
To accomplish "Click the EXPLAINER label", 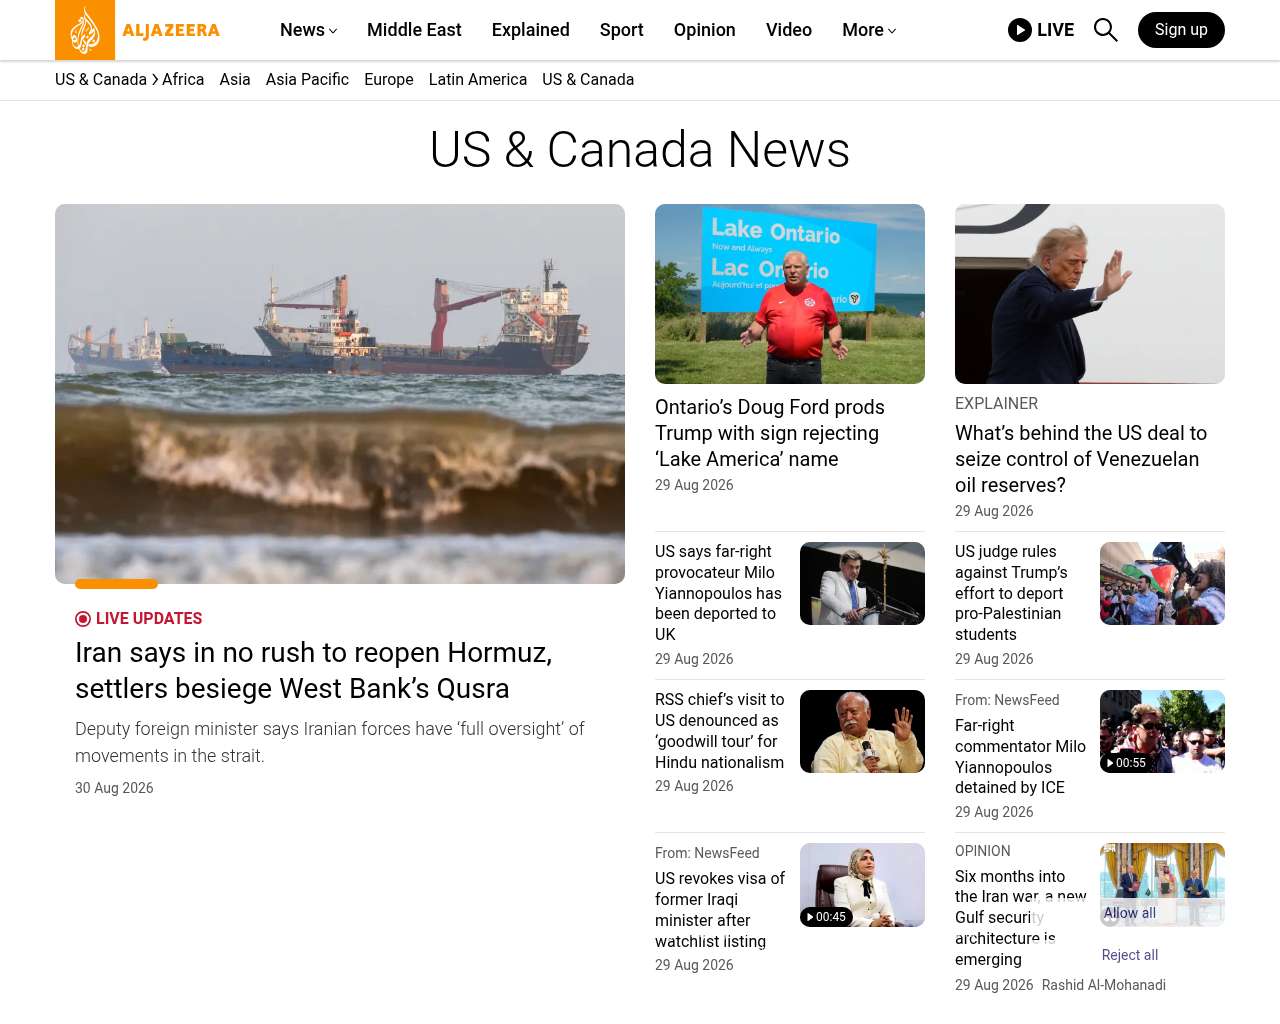I will point(997,404).
